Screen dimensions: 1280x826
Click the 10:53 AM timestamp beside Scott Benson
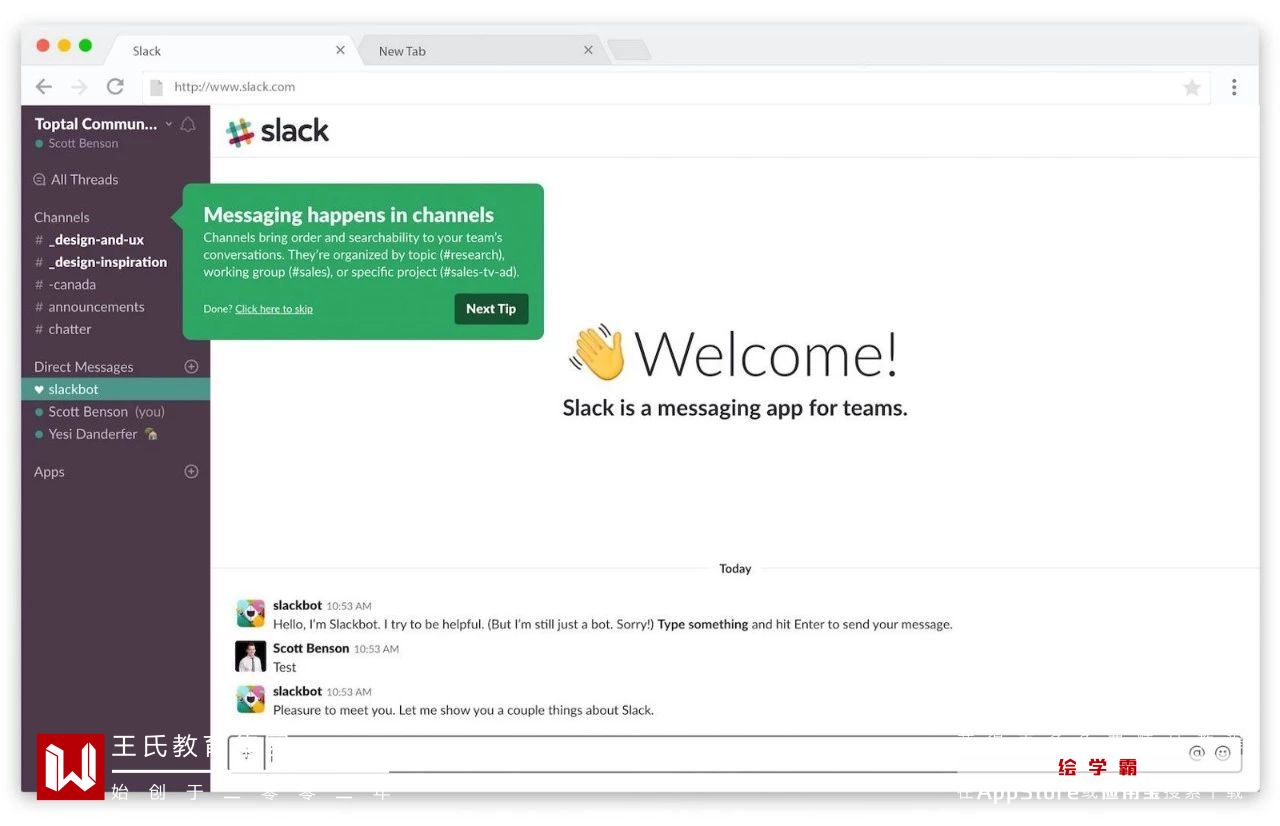tap(376, 649)
